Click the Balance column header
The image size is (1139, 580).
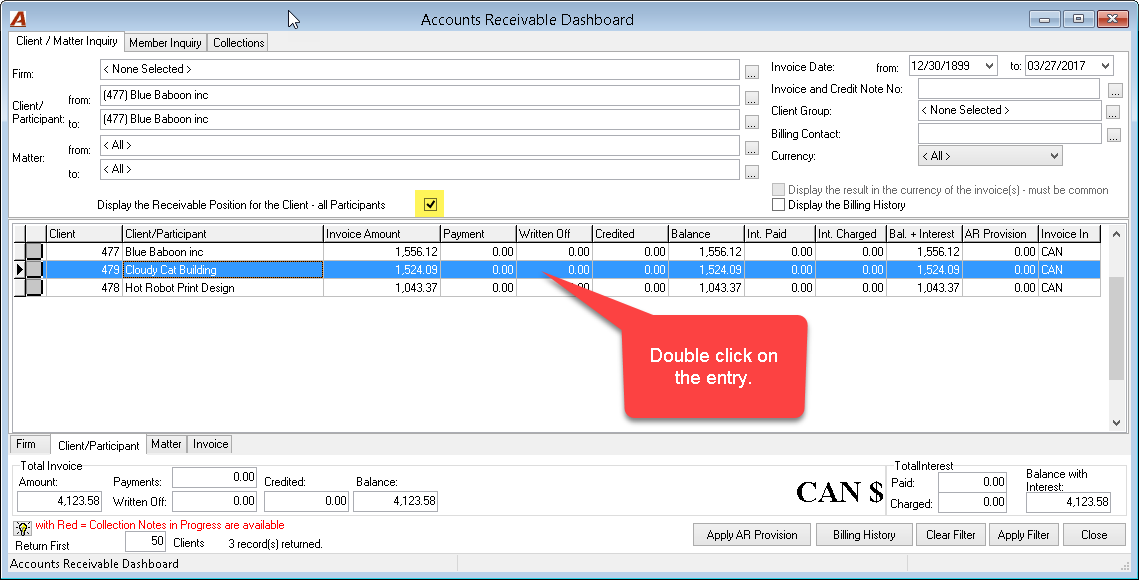(705, 234)
